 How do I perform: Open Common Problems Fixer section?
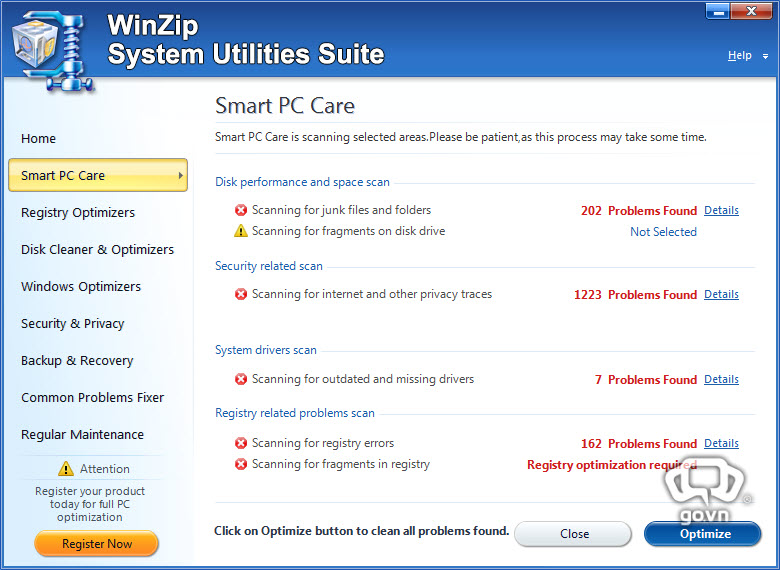click(x=93, y=398)
